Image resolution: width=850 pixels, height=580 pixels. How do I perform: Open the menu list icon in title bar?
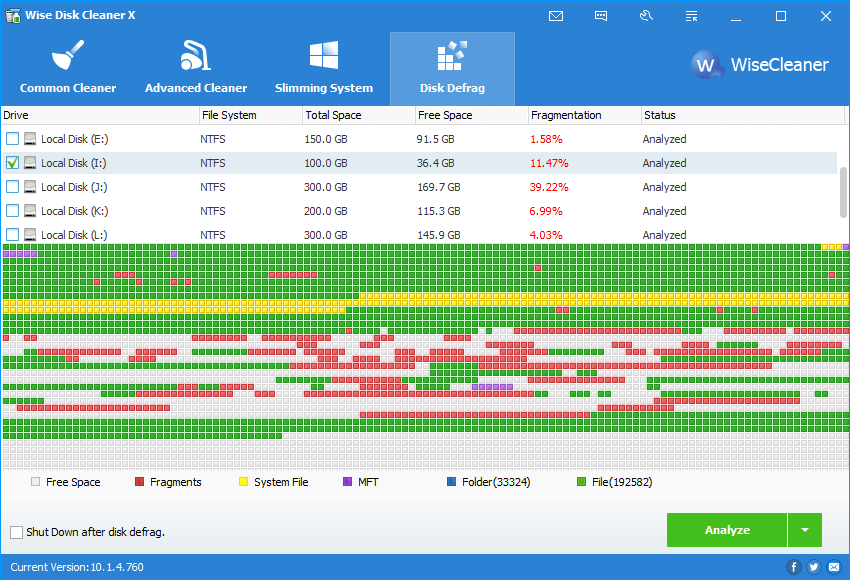click(691, 16)
